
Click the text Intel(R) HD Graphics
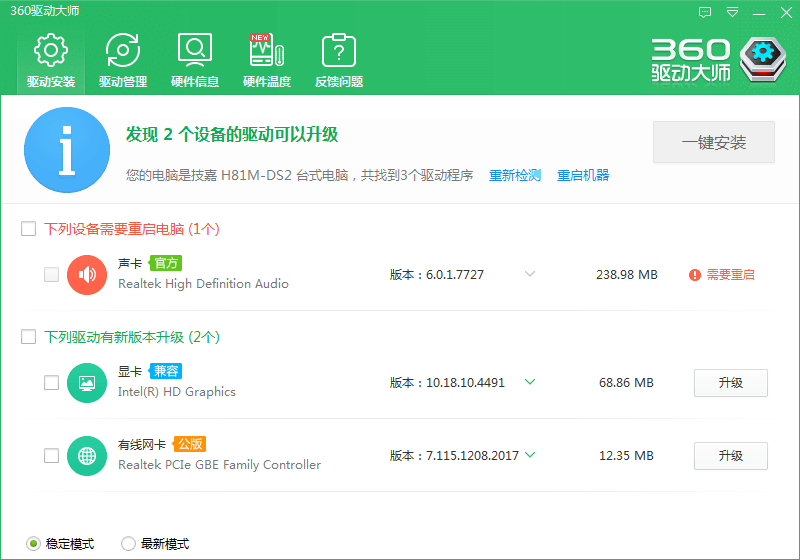coord(177,392)
